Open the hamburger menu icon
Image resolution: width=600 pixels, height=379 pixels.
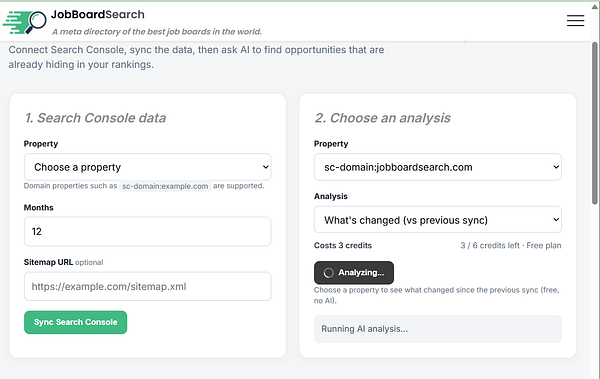click(575, 20)
